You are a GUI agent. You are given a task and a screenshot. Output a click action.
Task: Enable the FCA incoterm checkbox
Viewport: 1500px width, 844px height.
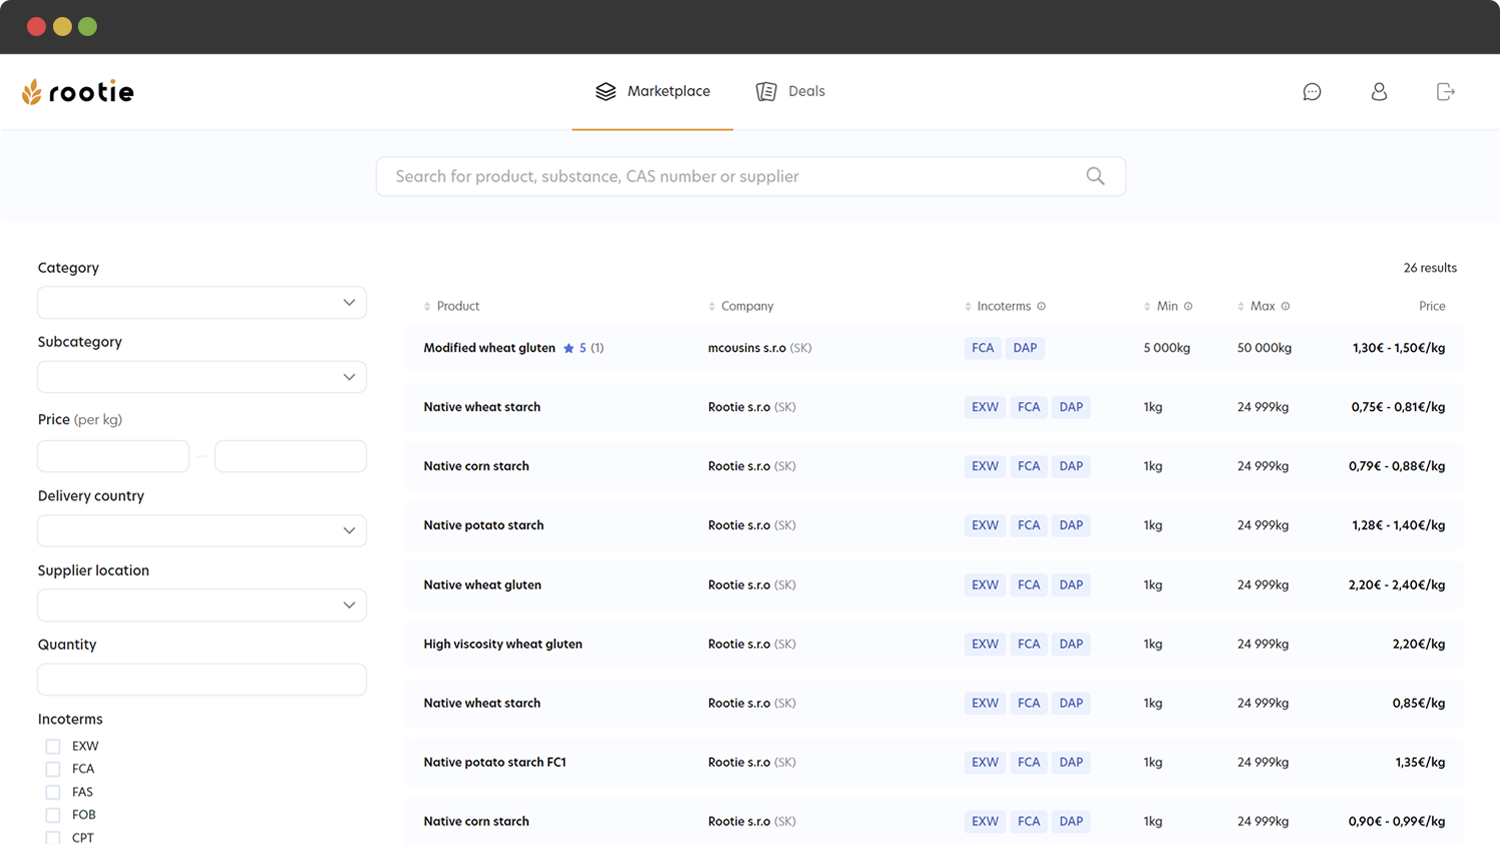coord(53,769)
